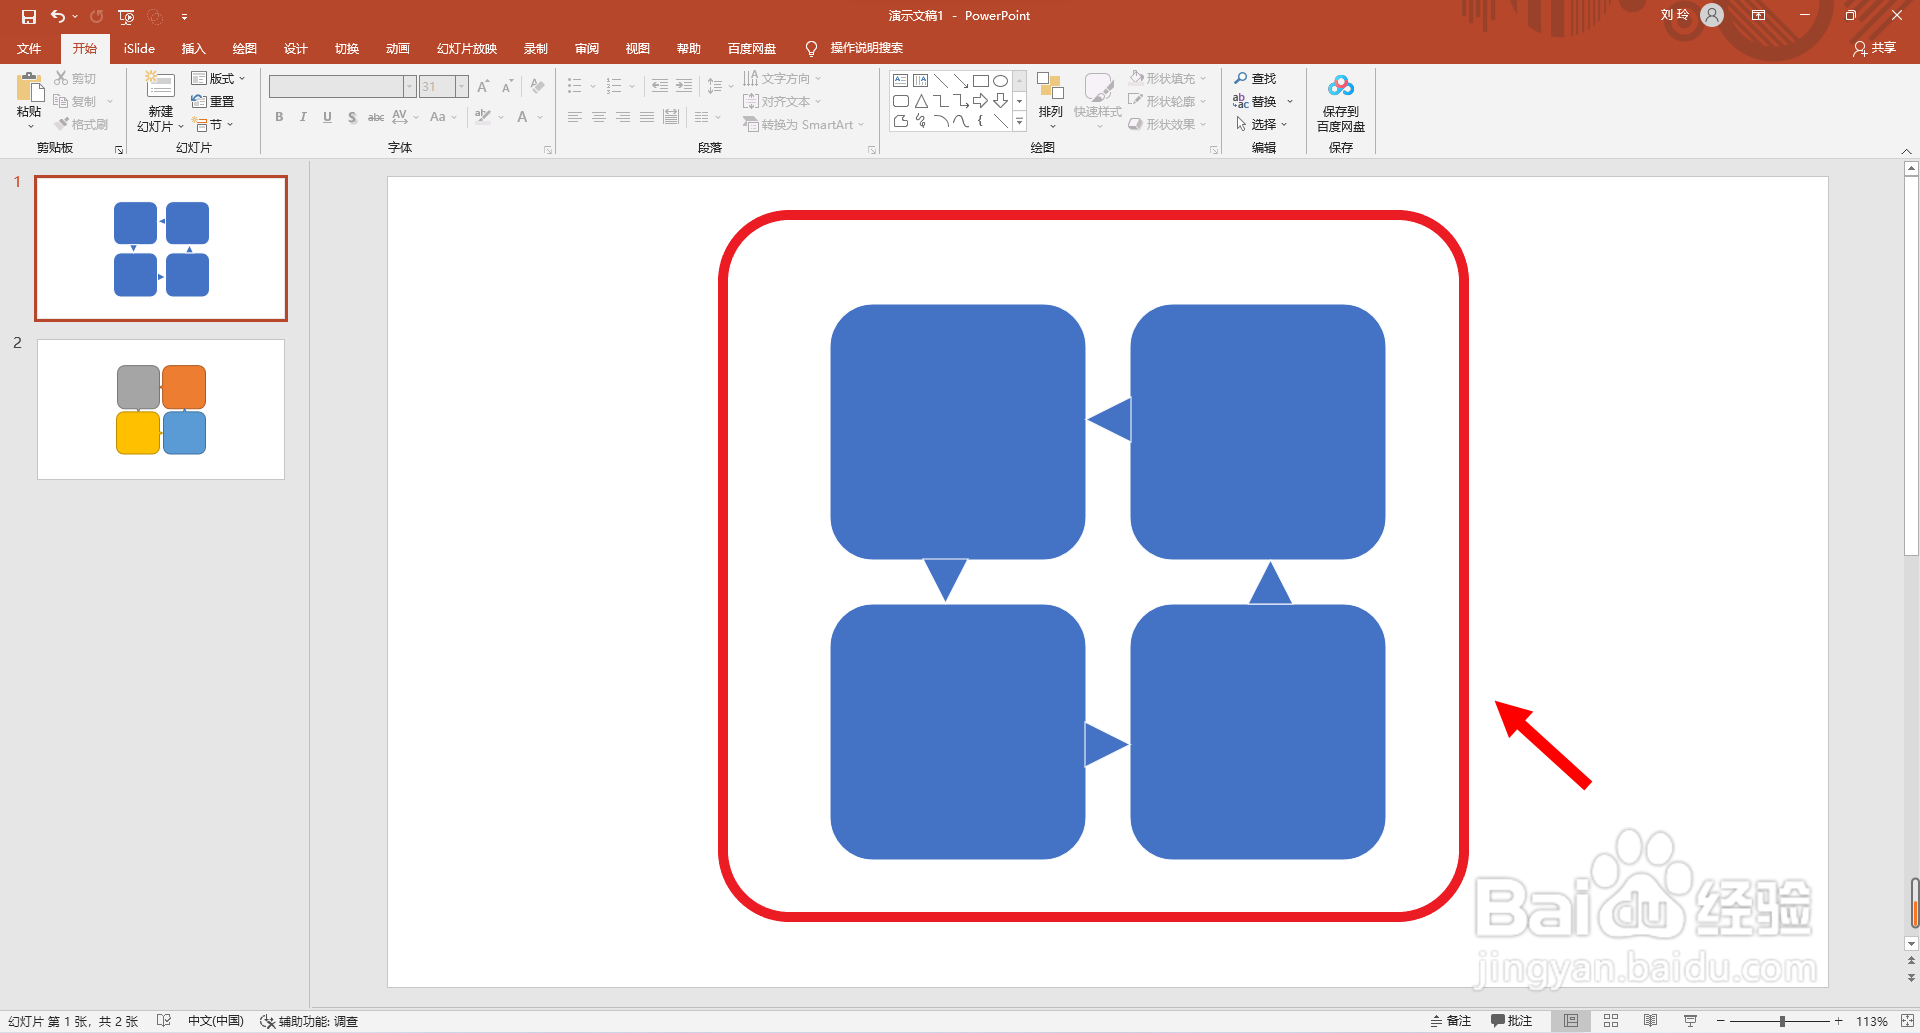
Task: Decrease the list indent level
Action: pos(660,86)
